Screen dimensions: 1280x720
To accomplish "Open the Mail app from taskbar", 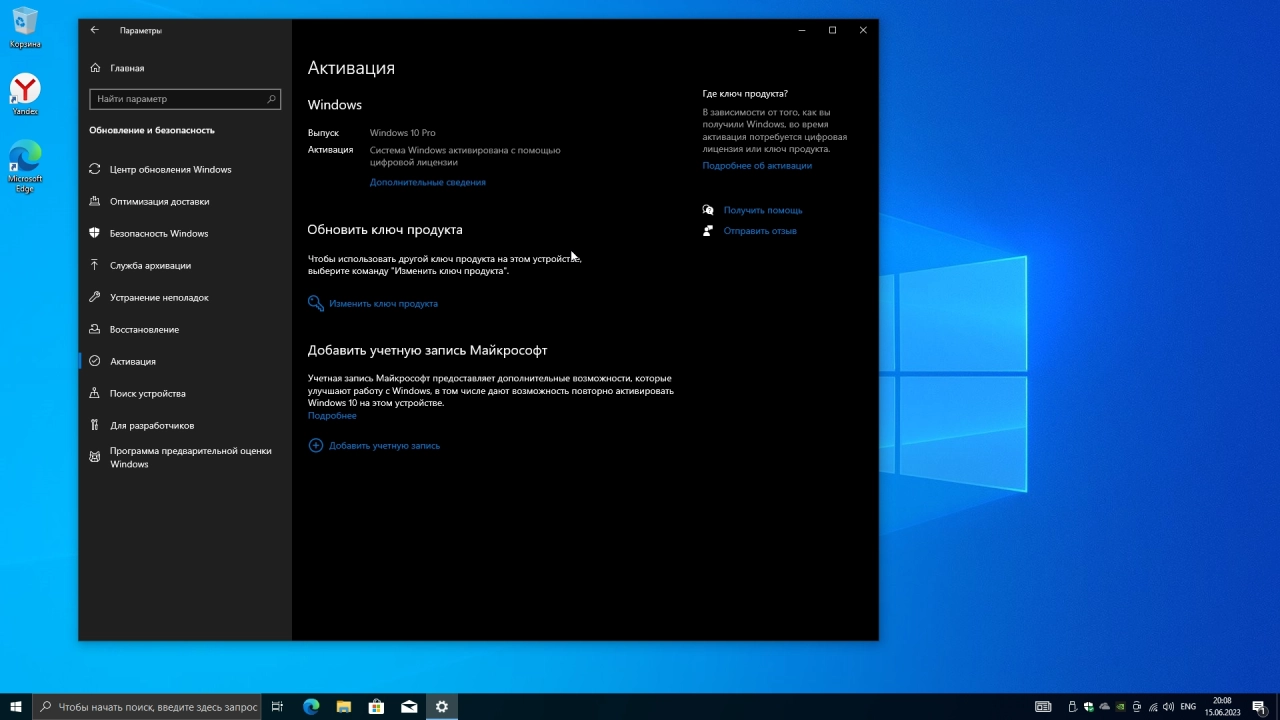I will click(x=409, y=706).
